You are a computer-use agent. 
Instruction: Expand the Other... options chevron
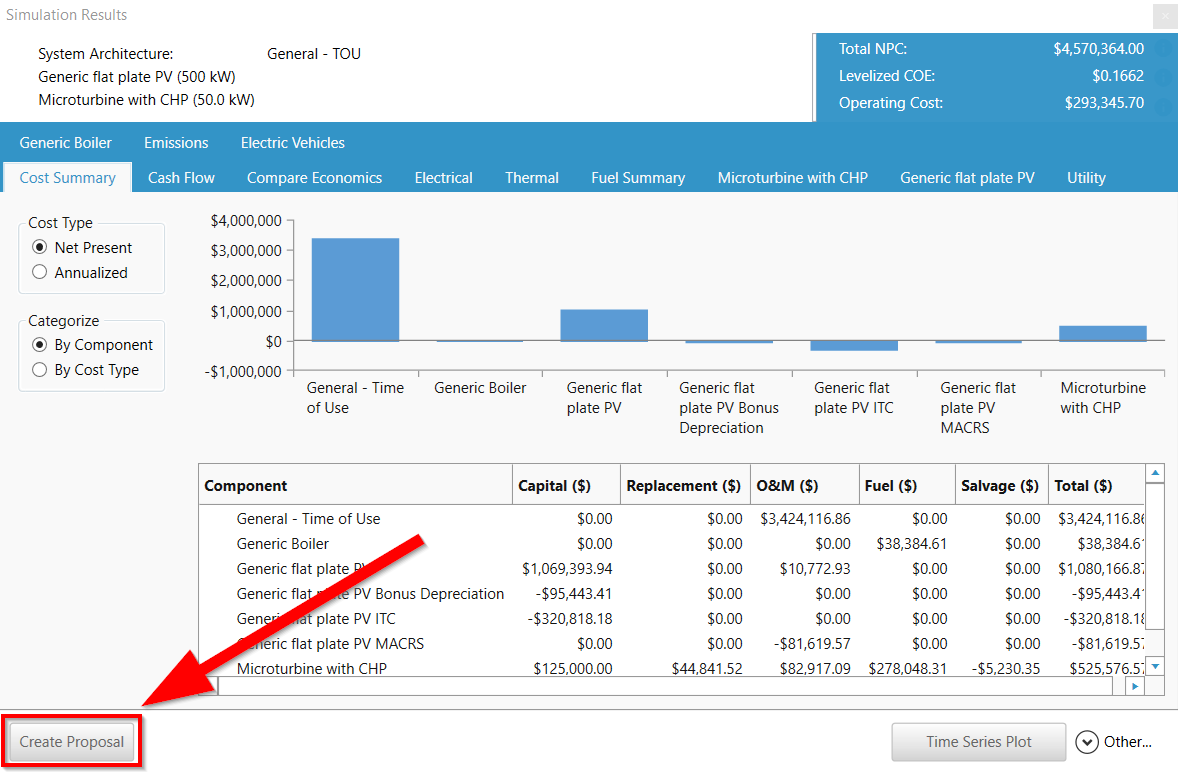[1087, 742]
